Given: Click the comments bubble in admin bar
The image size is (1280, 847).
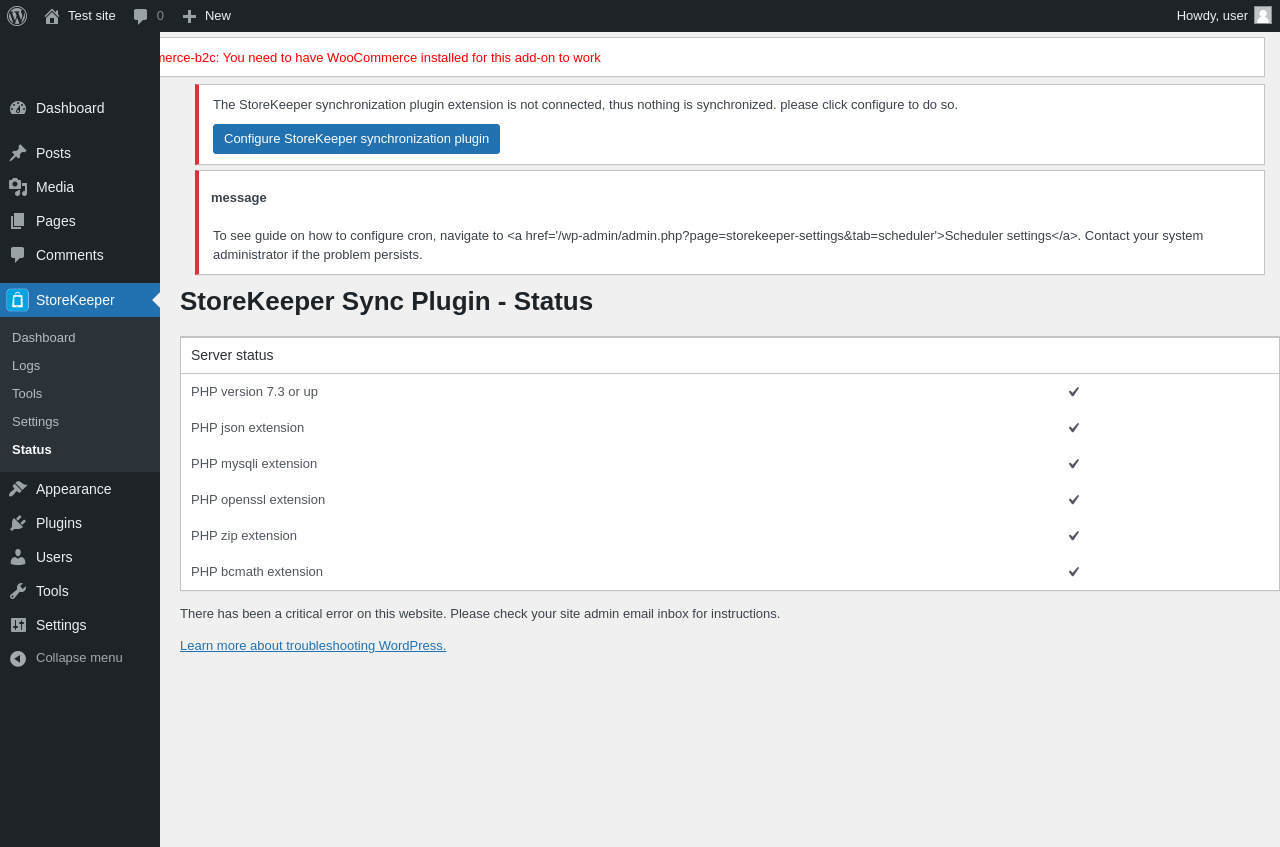Looking at the screenshot, I should 141,16.
